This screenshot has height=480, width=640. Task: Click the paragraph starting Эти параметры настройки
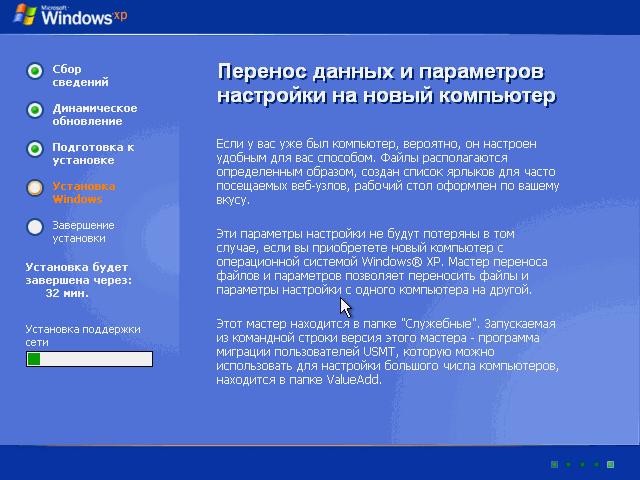tap(382, 262)
